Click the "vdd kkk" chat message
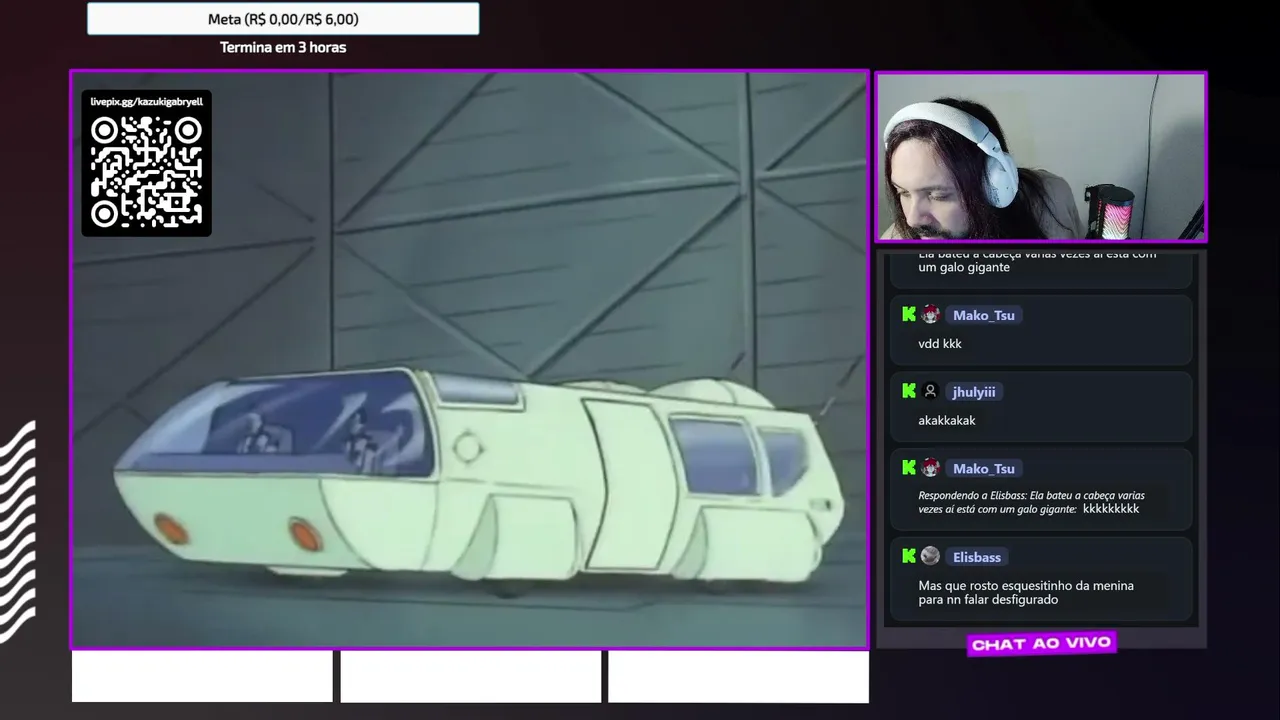This screenshot has width=1280, height=720. (x=940, y=344)
